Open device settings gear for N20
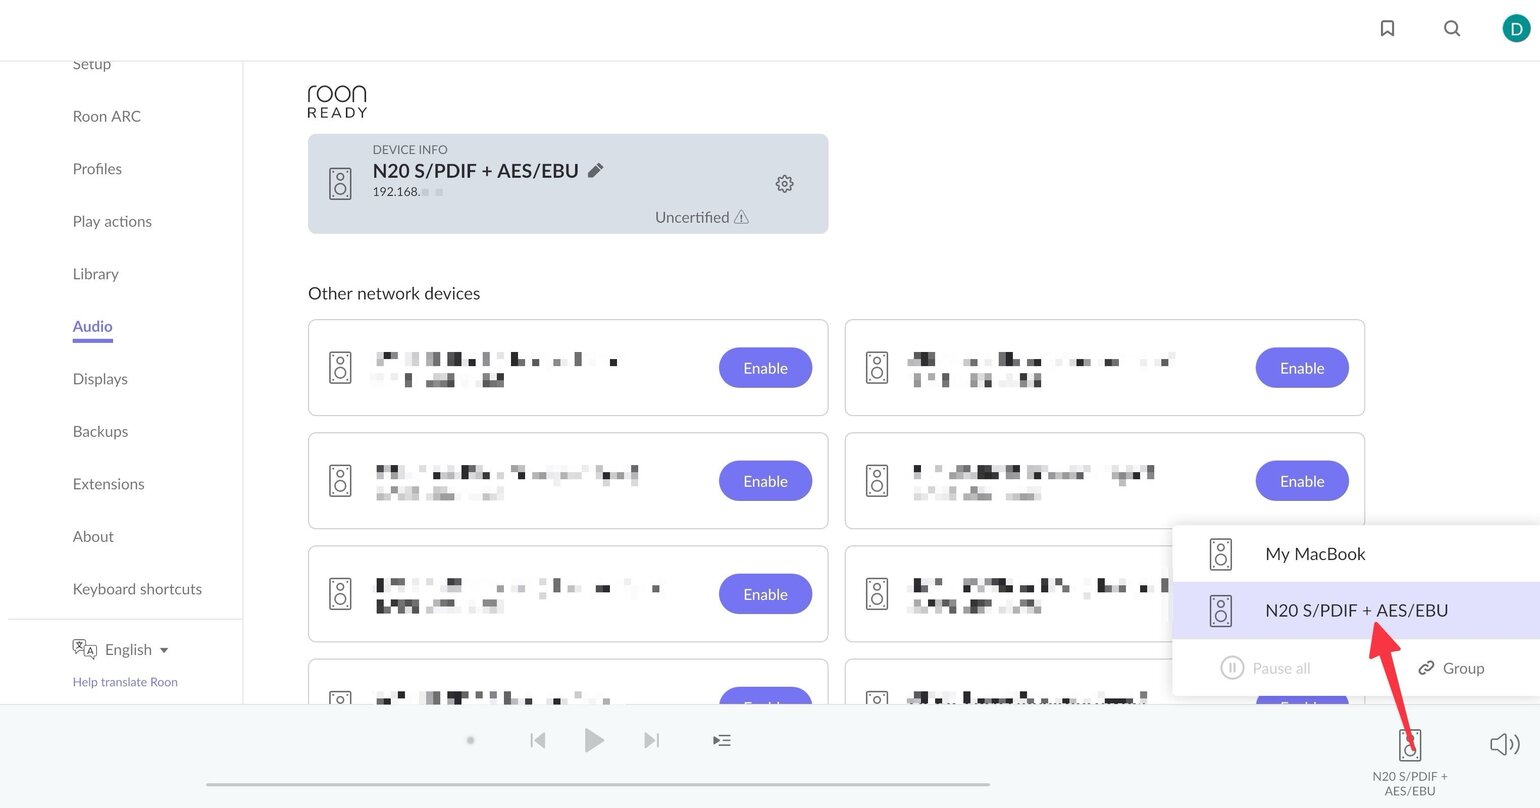Viewport: 1540px width, 808px height. (x=785, y=184)
